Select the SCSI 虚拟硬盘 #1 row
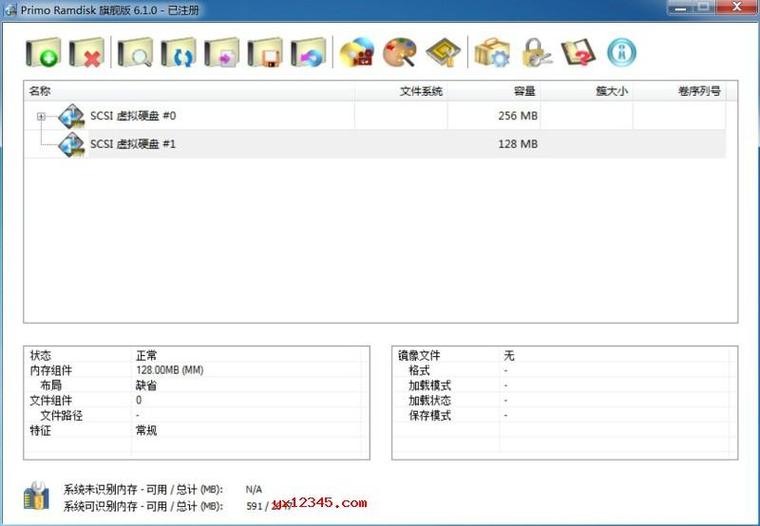 (x=375, y=144)
